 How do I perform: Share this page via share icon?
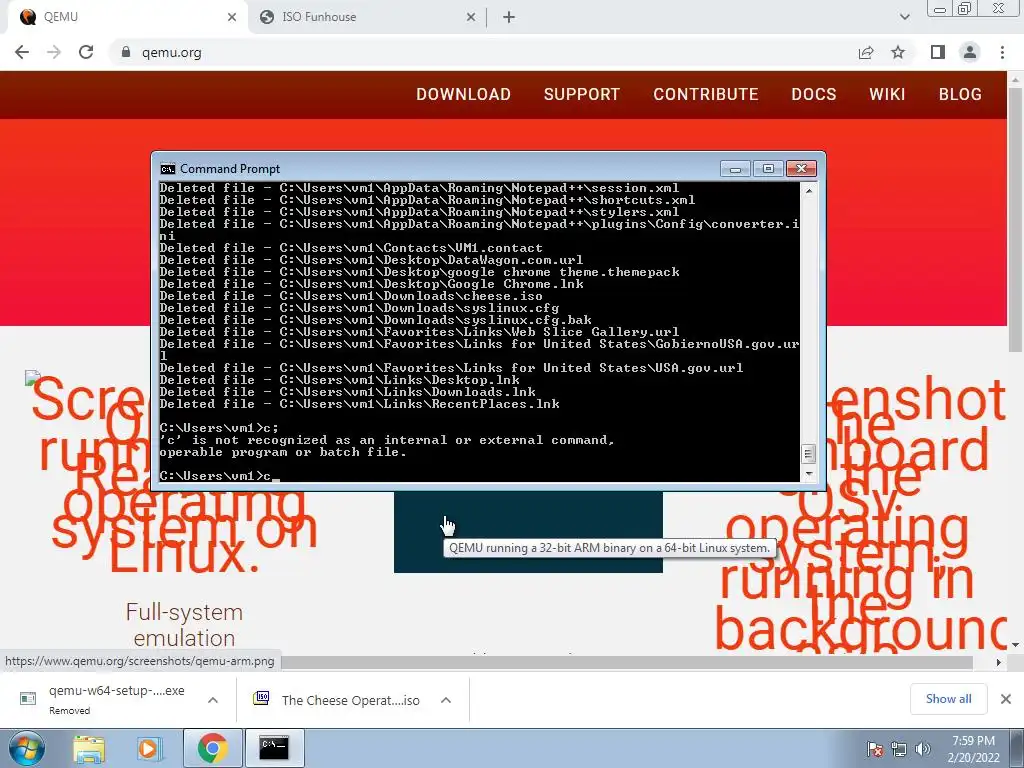click(x=866, y=52)
